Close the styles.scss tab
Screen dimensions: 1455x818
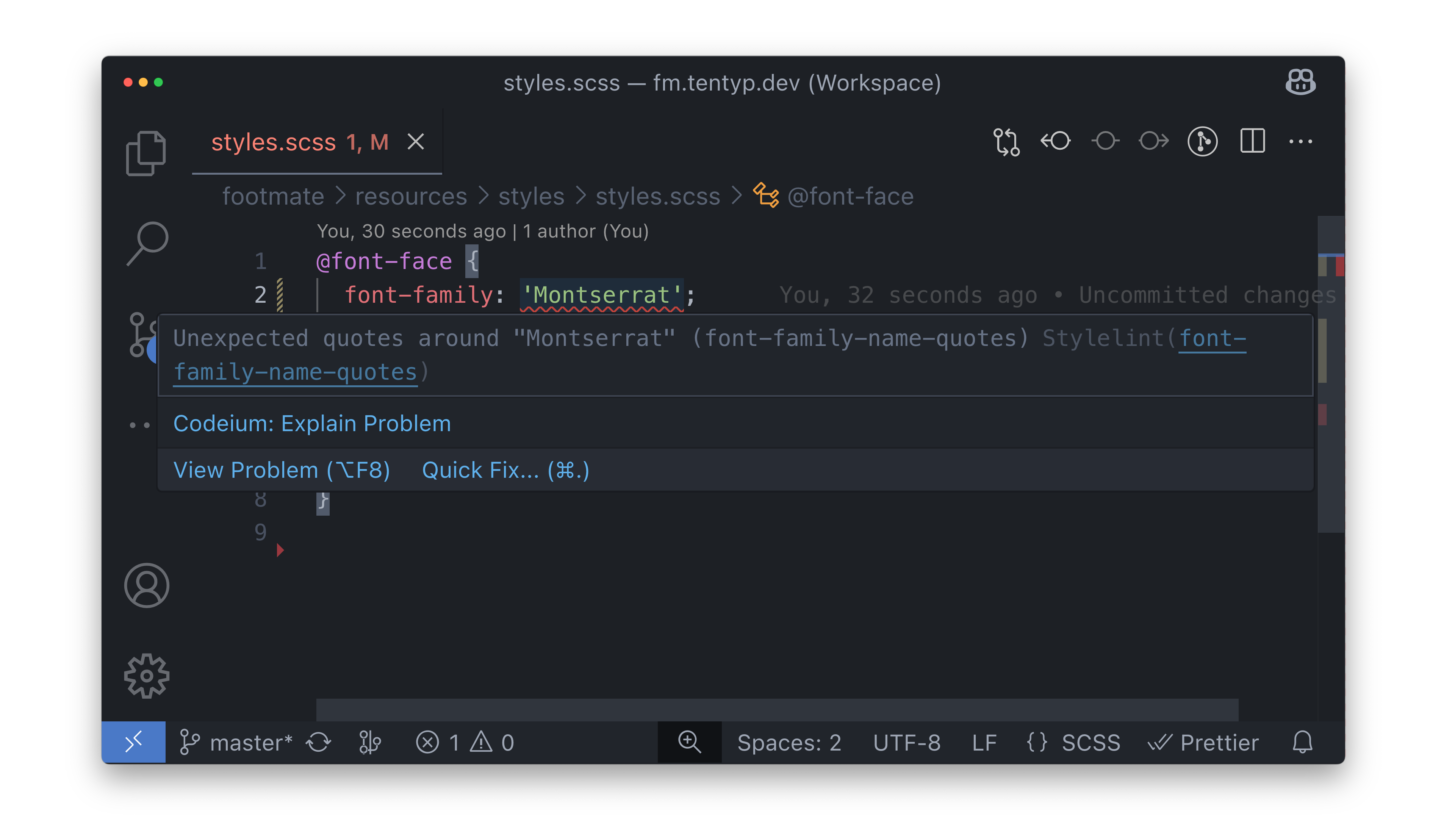416,142
